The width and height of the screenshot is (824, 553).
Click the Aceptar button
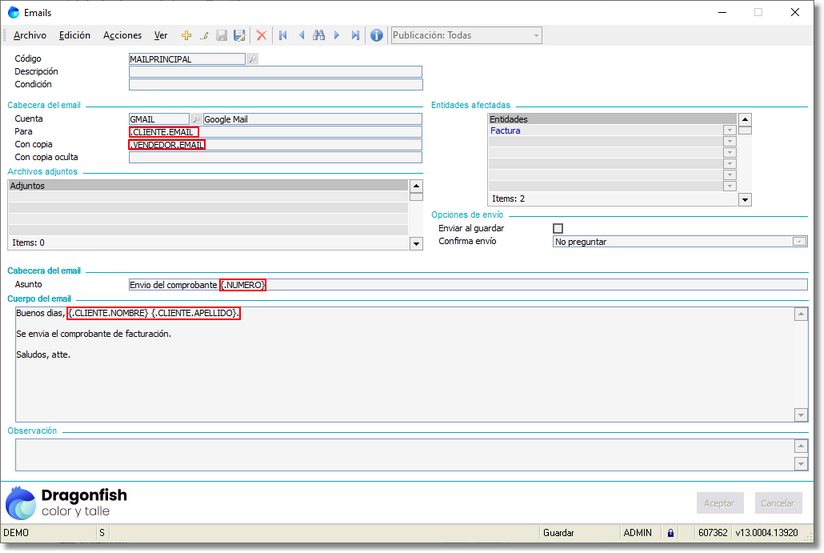click(x=719, y=503)
